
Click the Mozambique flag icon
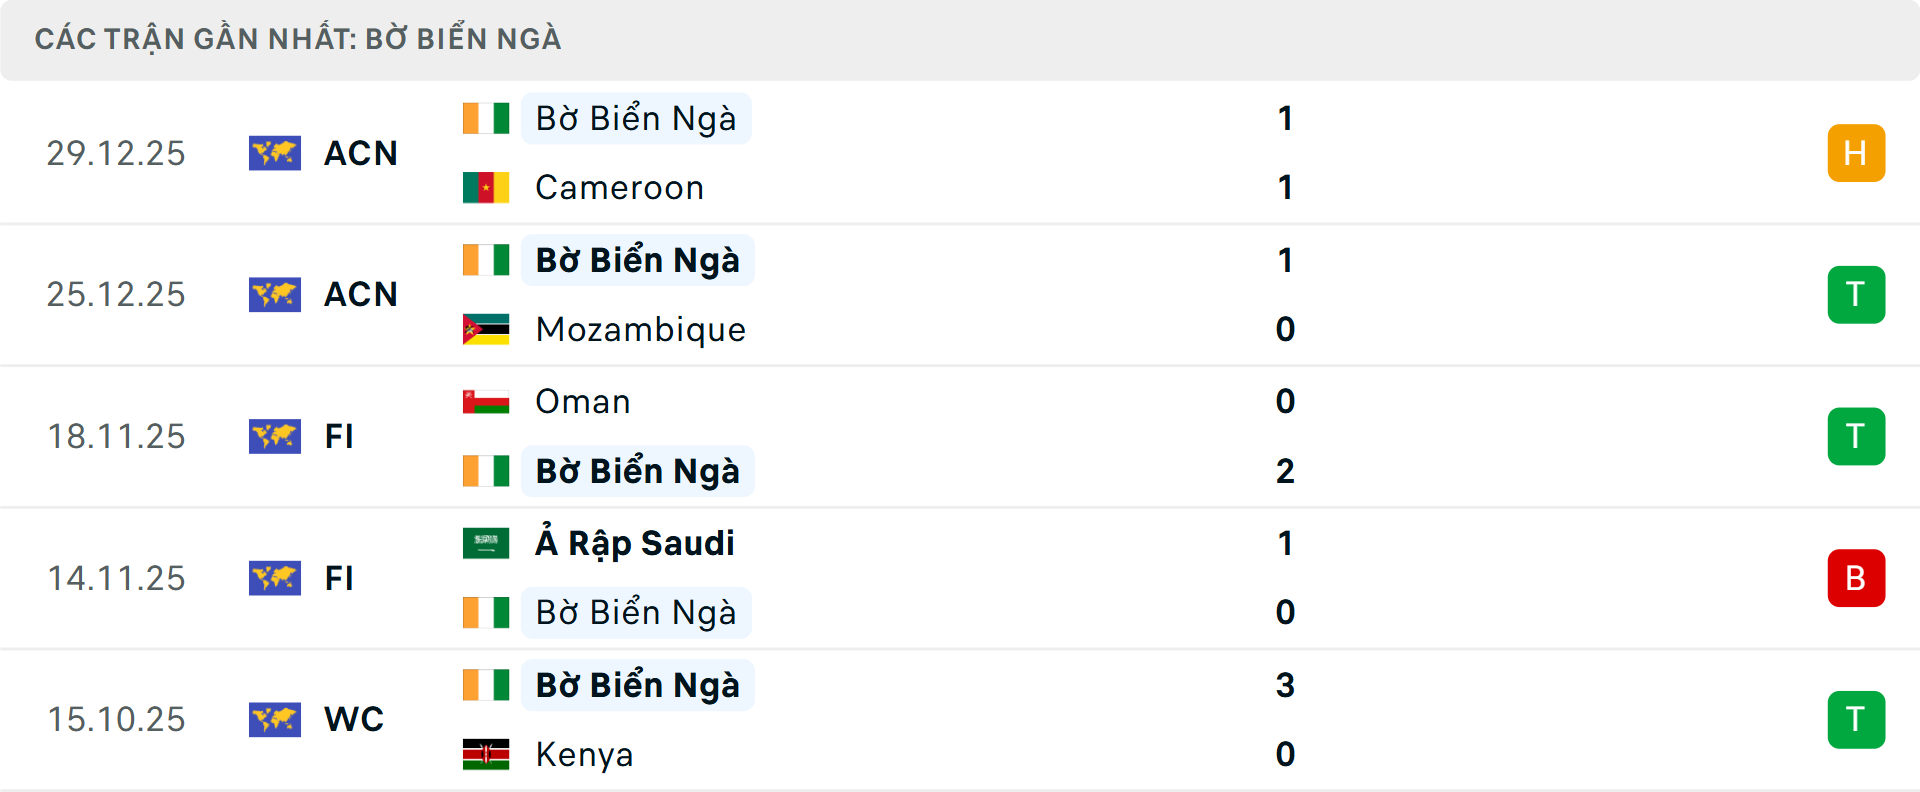click(485, 329)
